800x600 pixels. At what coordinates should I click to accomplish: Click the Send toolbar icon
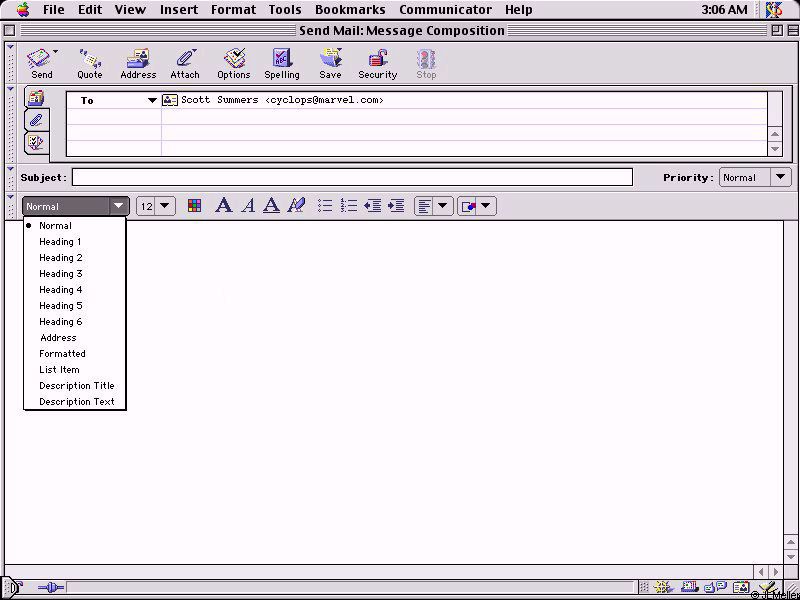(41, 63)
